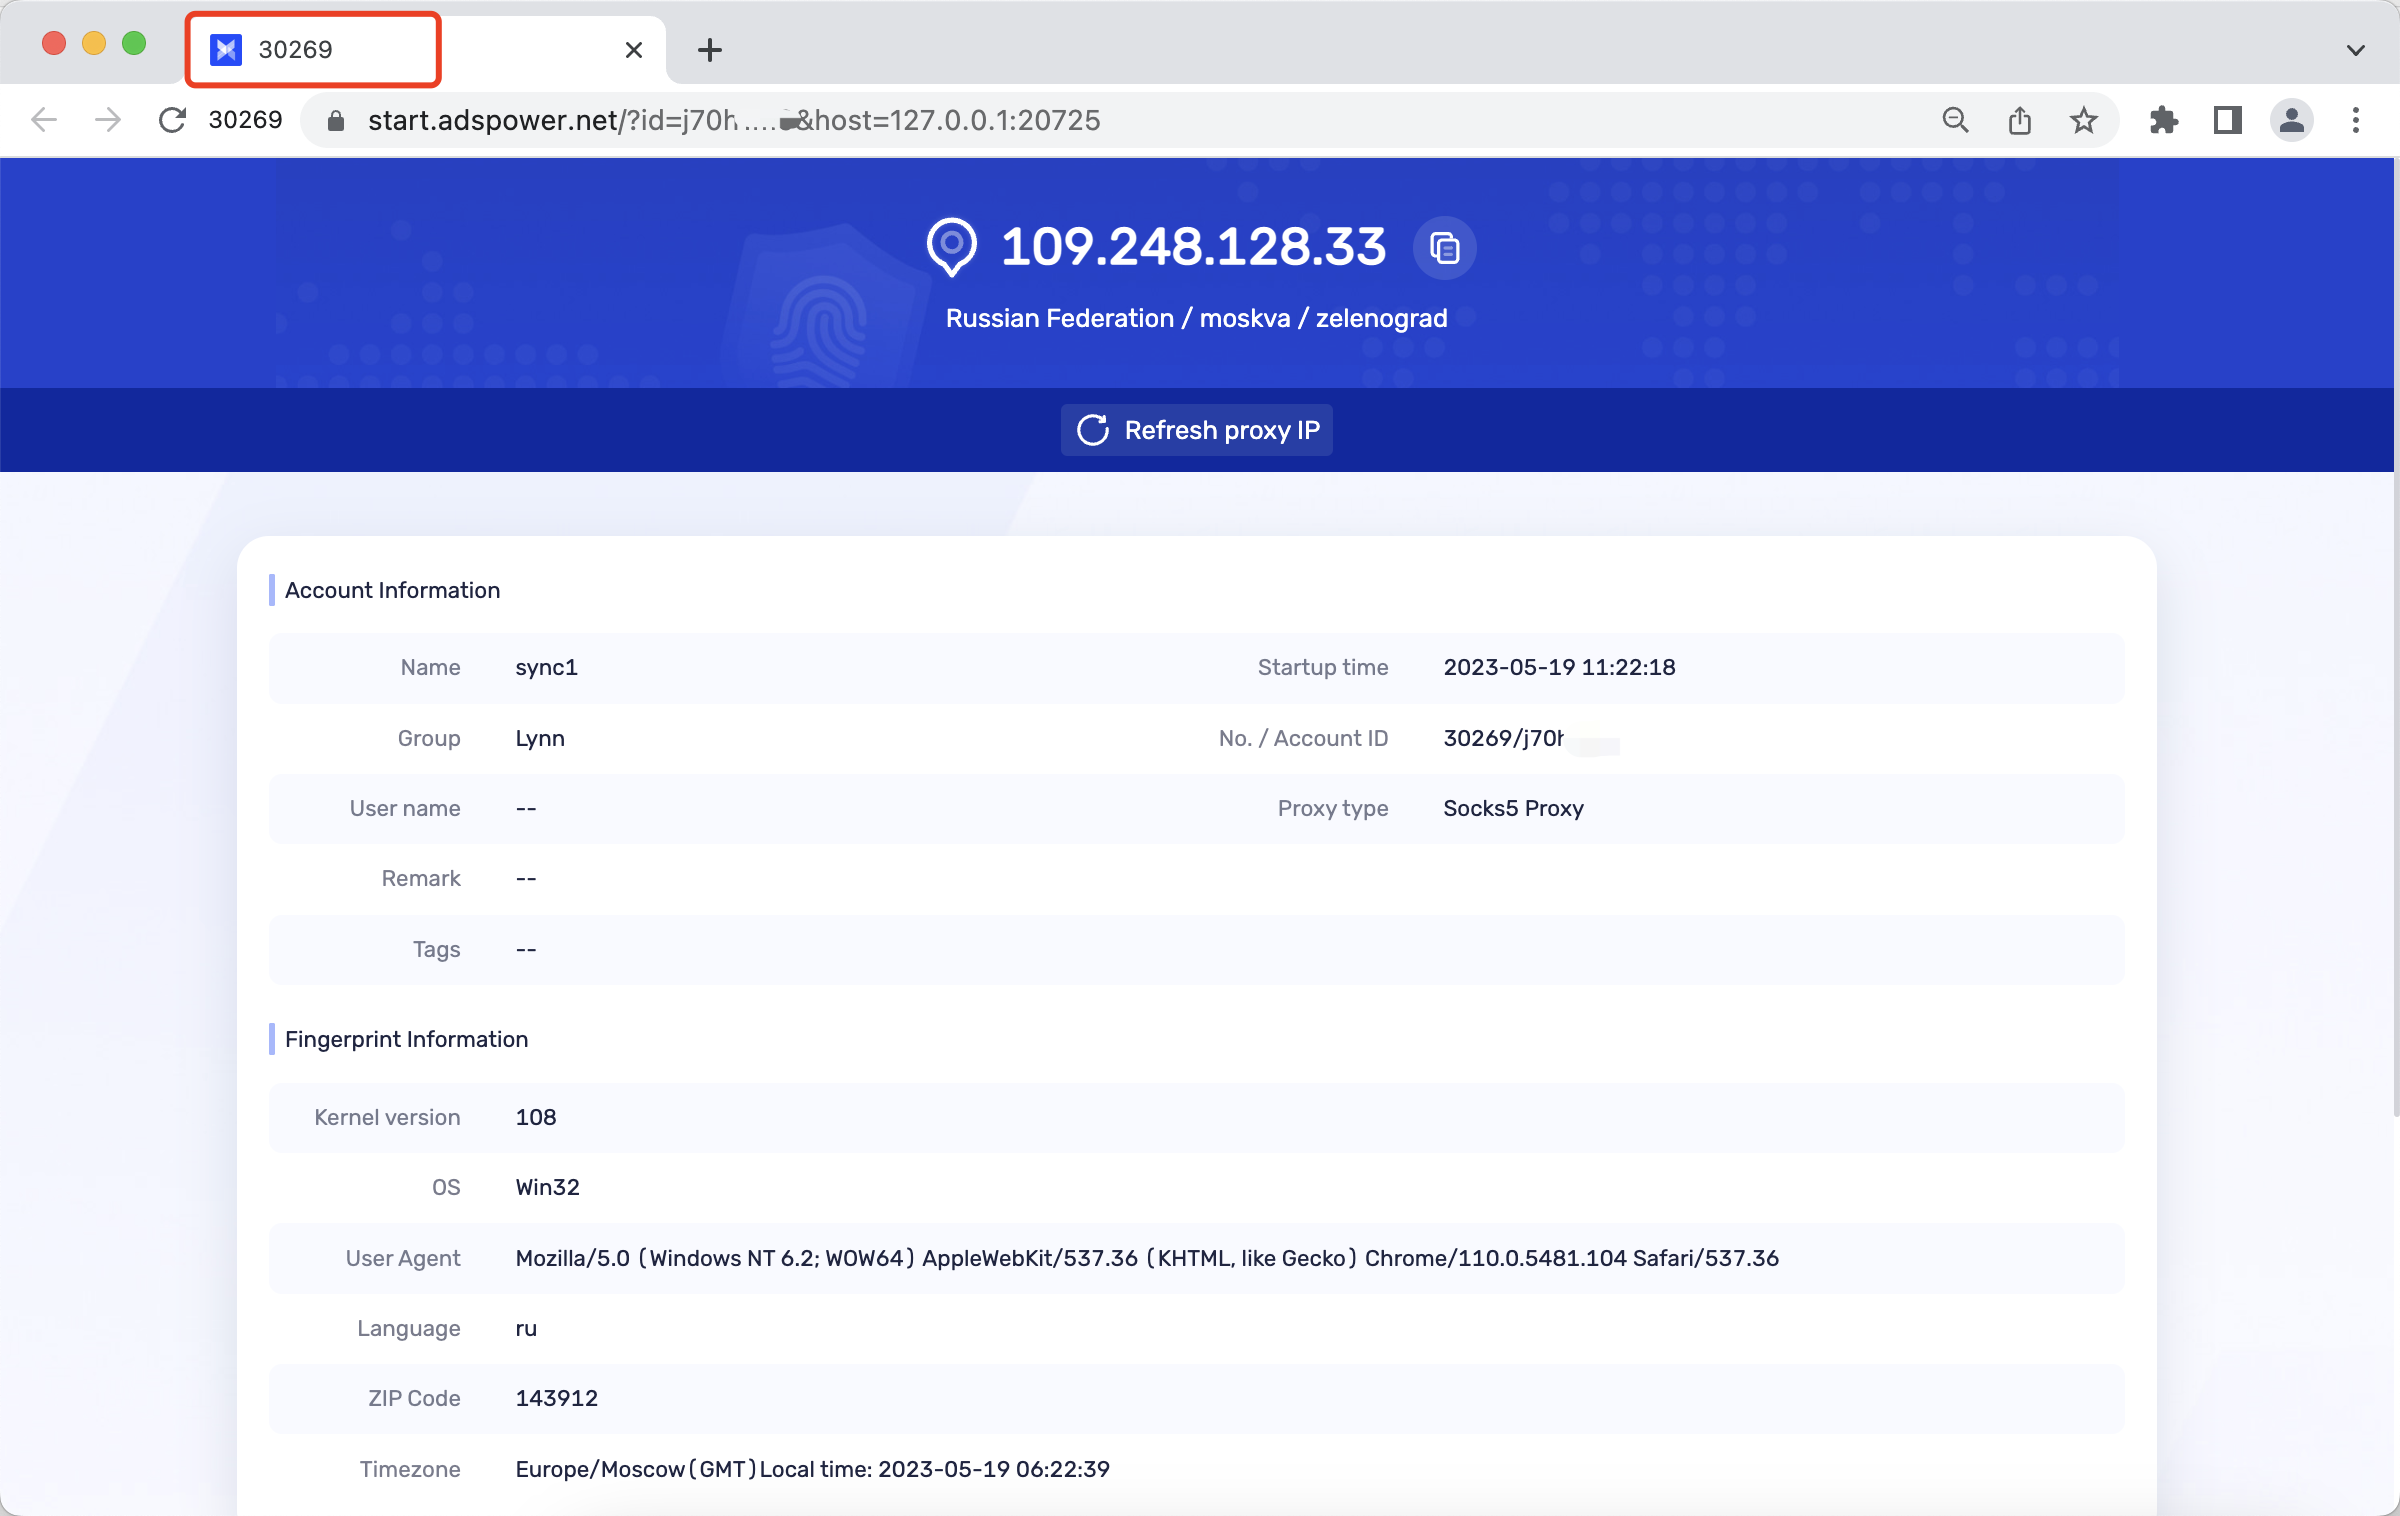Close the 30269 tab
Image resolution: width=2400 pixels, height=1516 pixels.
point(633,49)
